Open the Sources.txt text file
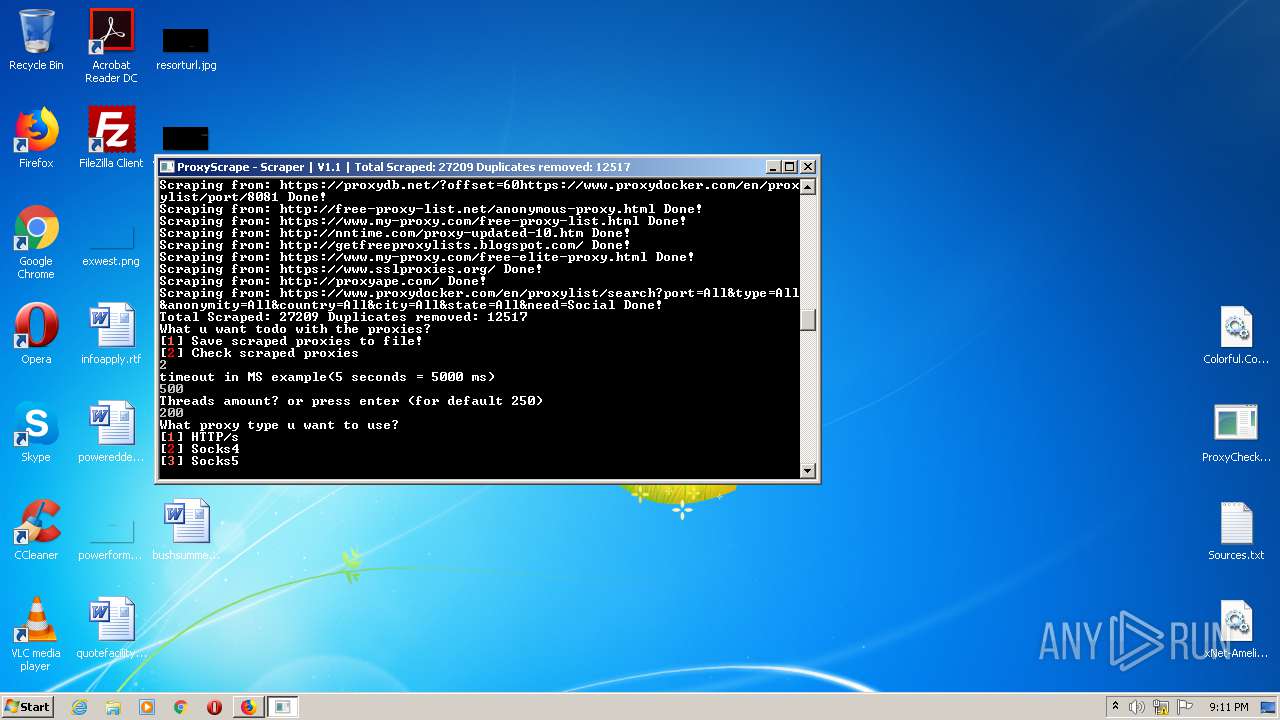The width and height of the screenshot is (1280, 720). pyautogui.click(x=1236, y=530)
